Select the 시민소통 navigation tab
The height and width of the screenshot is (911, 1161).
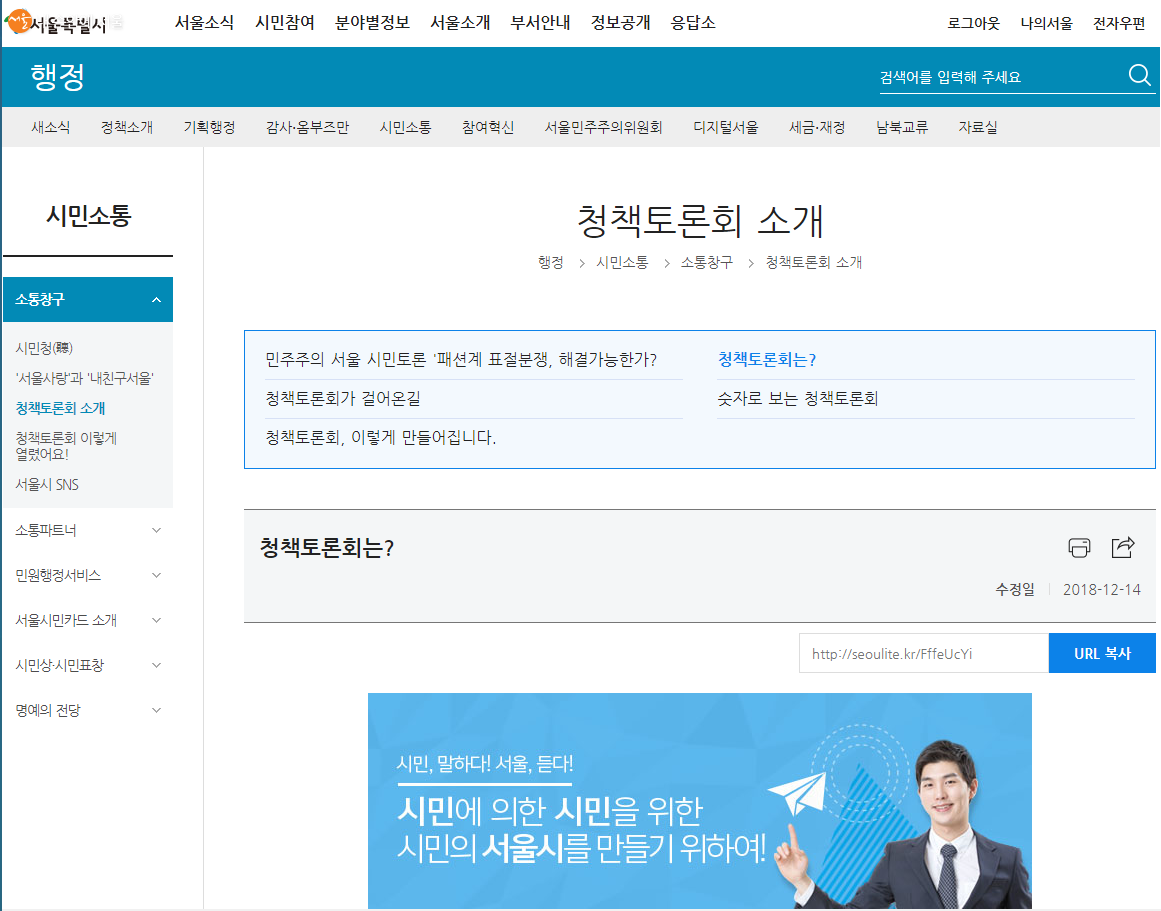pos(405,127)
